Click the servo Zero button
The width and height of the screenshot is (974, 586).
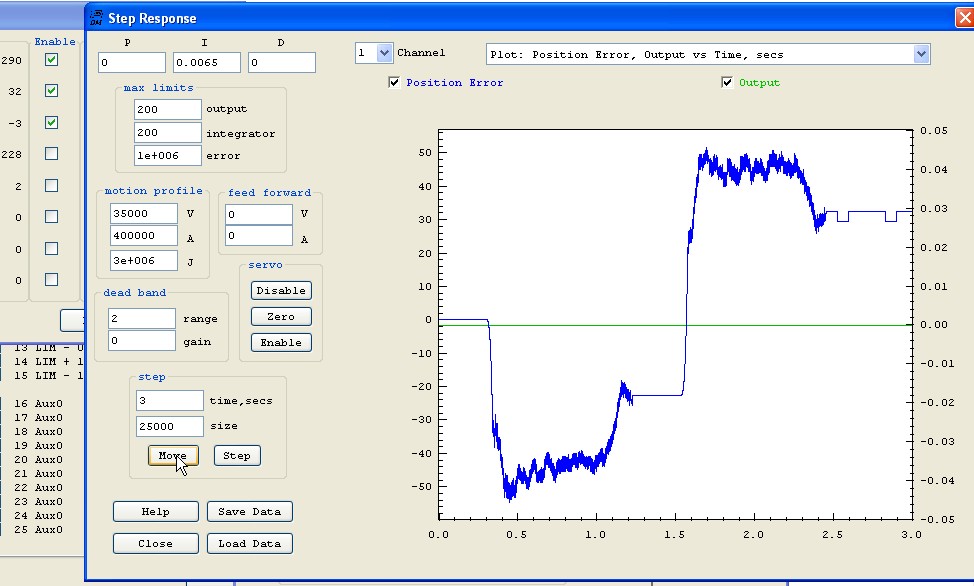[x=281, y=317]
